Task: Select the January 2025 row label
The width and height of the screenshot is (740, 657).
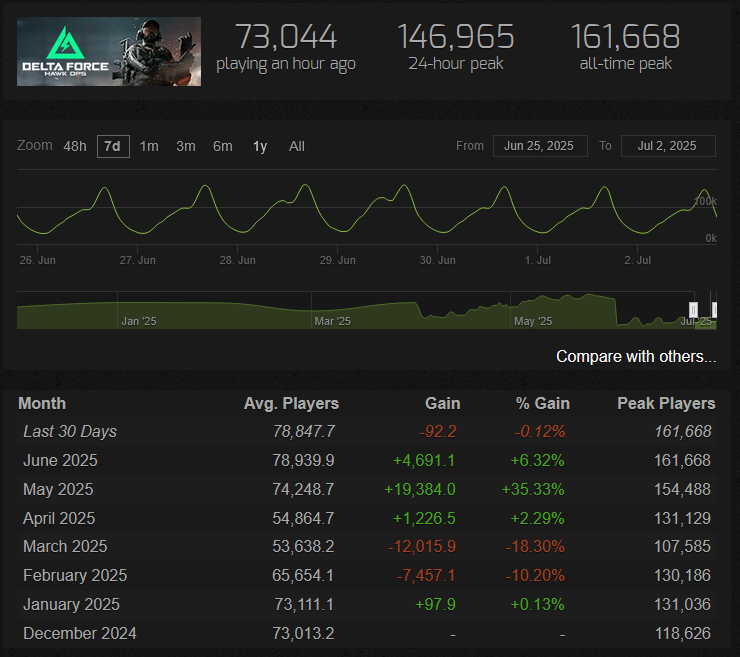Action: pyautogui.click(x=71, y=604)
